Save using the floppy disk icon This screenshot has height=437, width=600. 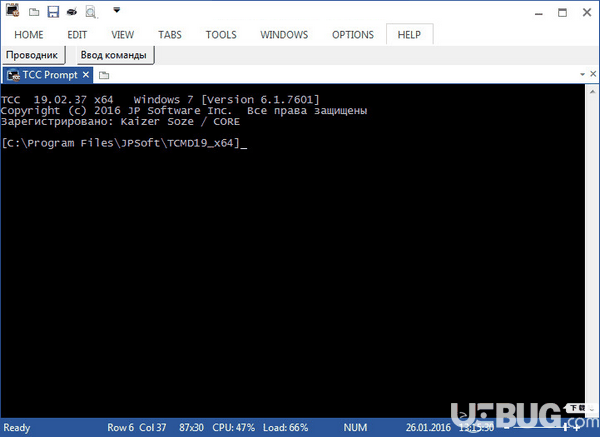(53, 11)
